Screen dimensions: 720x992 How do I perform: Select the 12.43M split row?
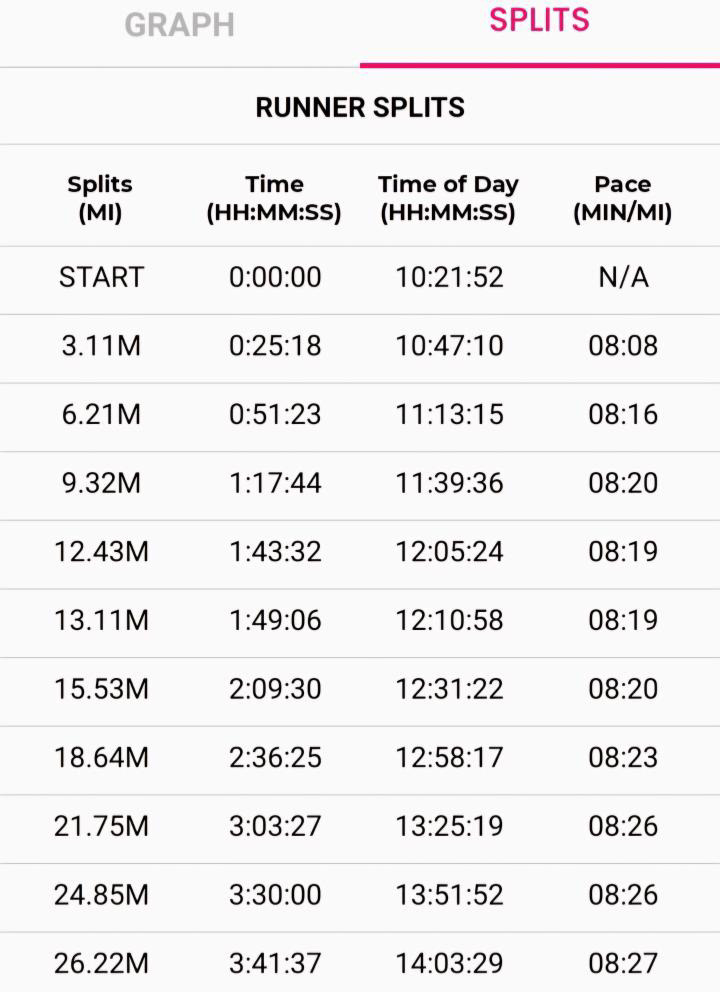[360, 552]
